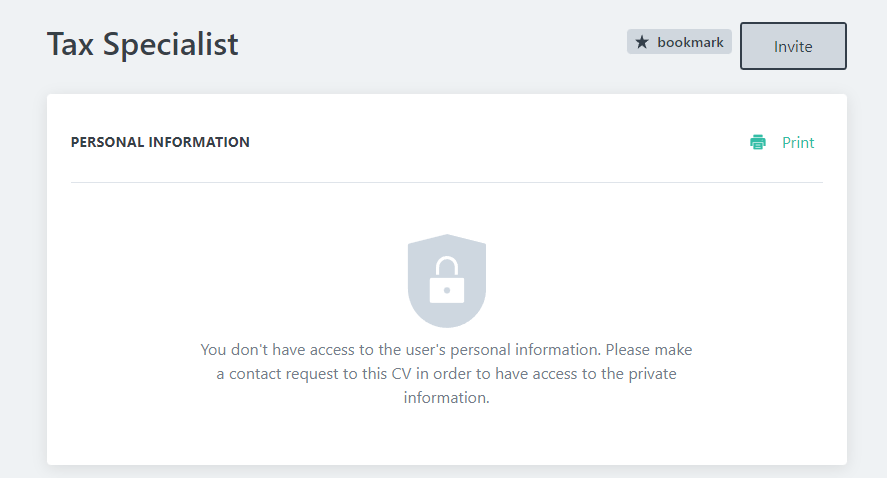
Task: Click the divider under Personal Information heading
Action: [446, 182]
